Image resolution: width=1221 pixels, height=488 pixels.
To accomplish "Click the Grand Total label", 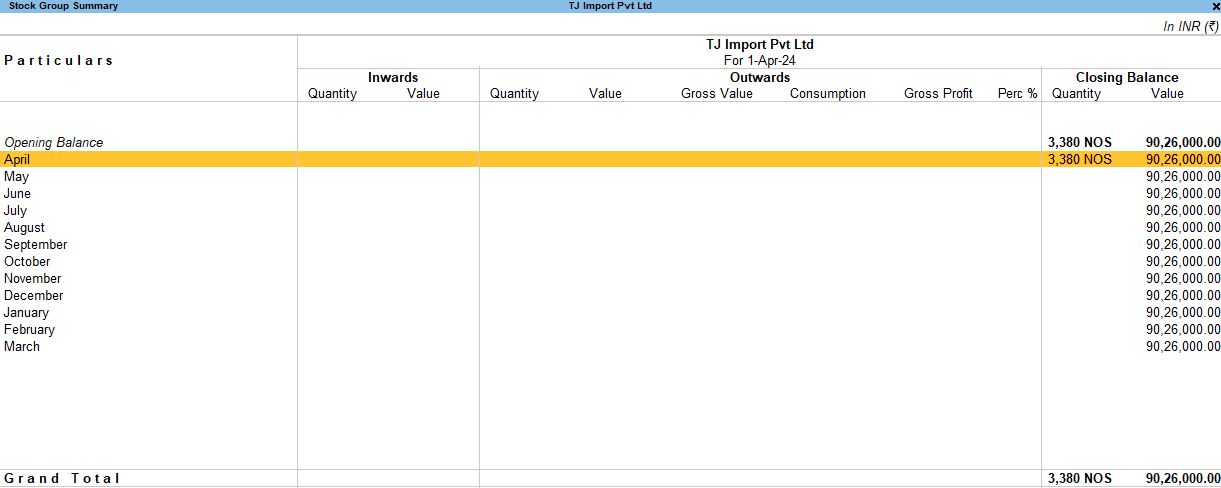I will 62,478.
